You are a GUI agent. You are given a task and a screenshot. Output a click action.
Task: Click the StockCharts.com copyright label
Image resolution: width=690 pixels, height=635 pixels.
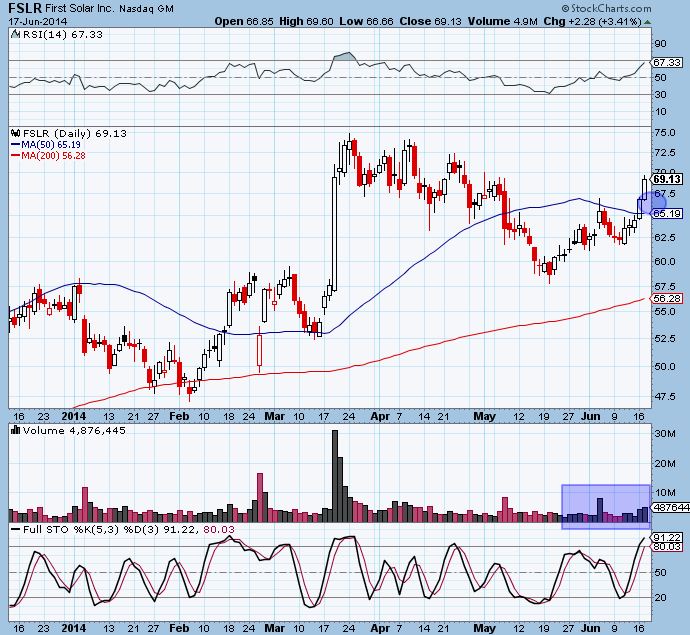click(x=606, y=8)
